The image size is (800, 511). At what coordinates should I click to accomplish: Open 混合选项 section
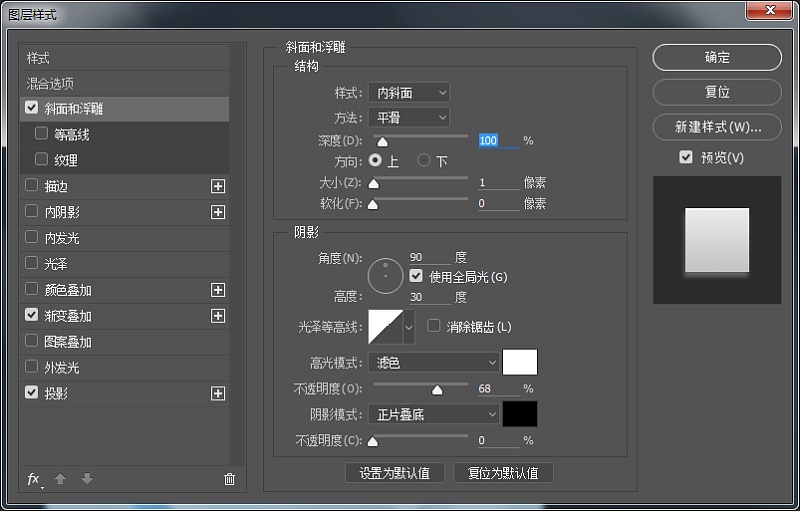click(x=124, y=83)
